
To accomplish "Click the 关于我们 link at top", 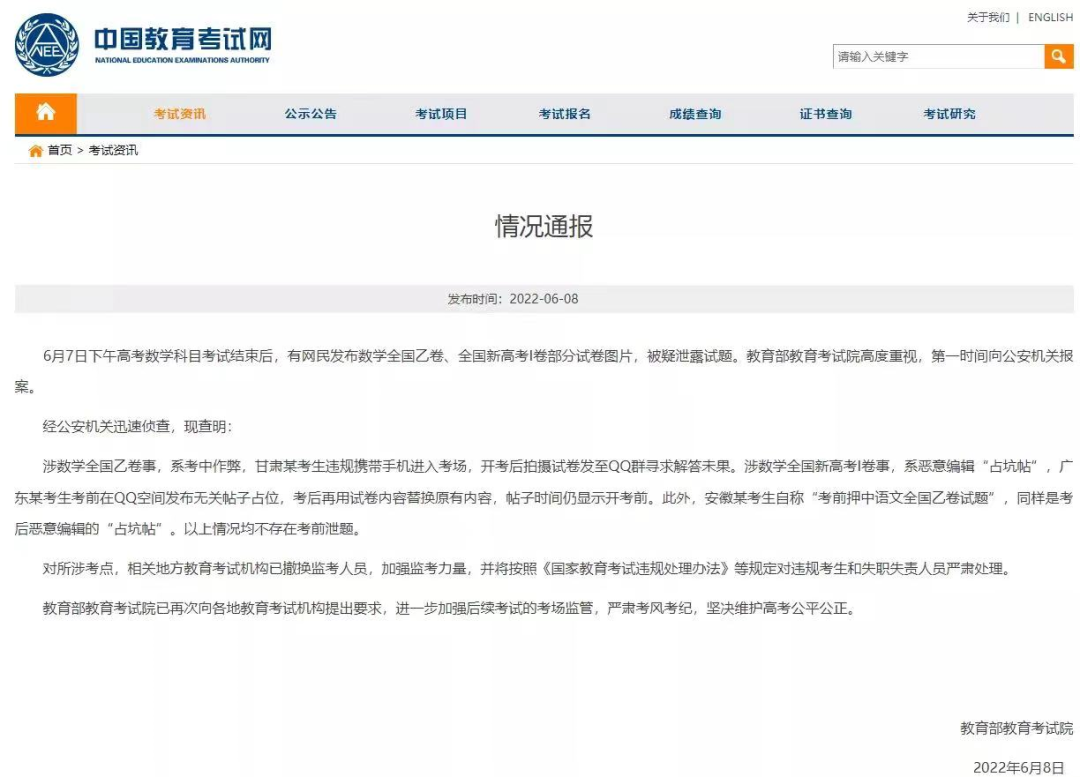I will [988, 17].
